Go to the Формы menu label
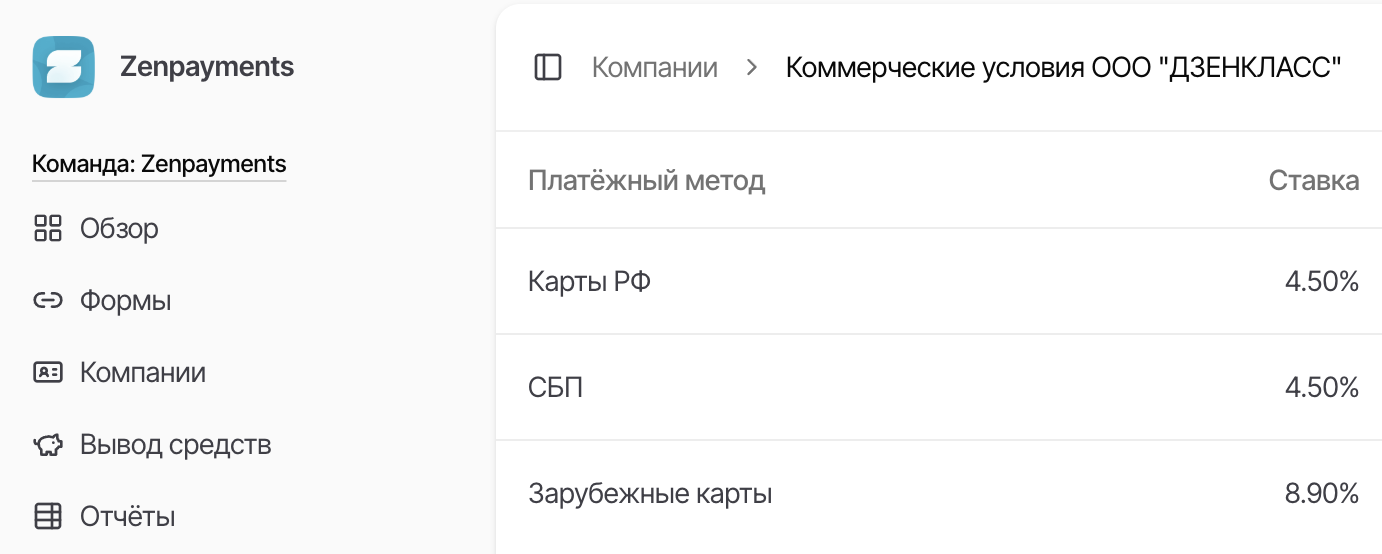Image resolution: width=1382 pixels, height=554 pixels. (x=125, y=300)
